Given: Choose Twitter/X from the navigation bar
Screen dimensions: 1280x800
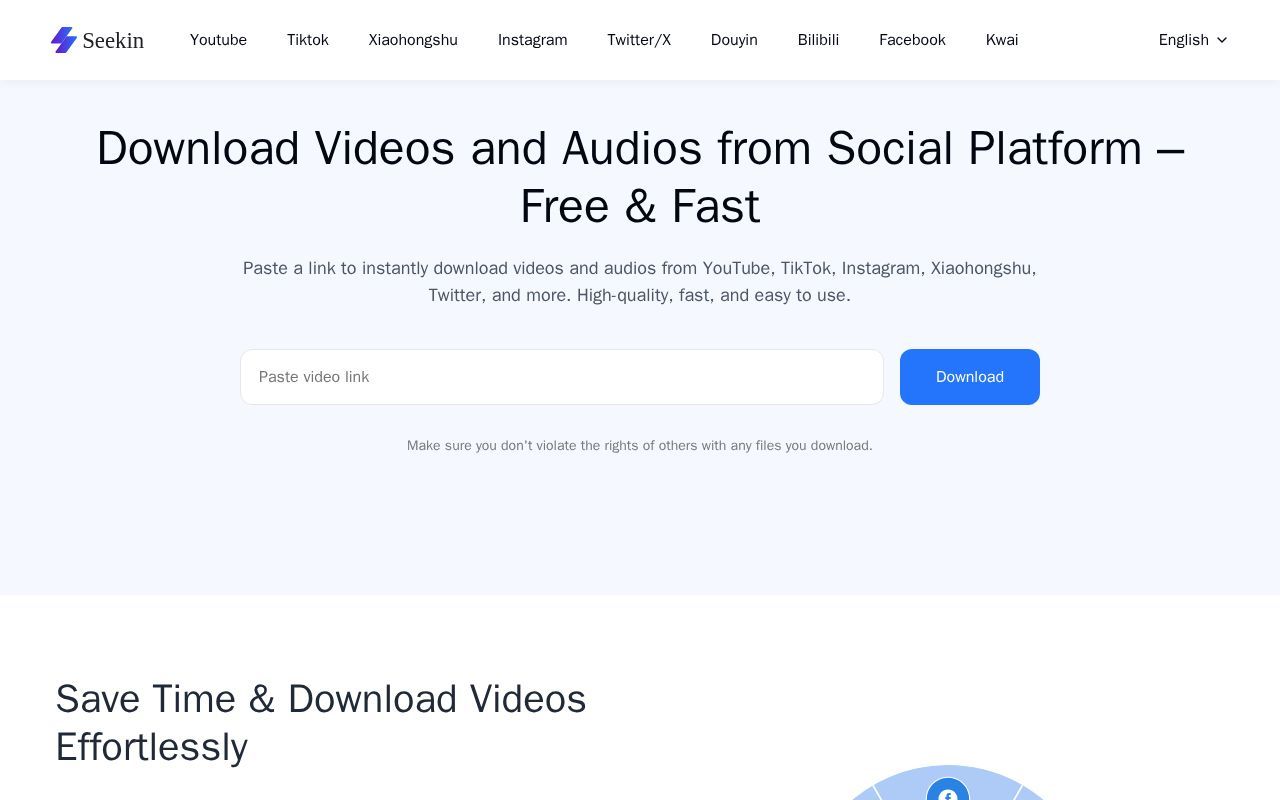Looking at the screenshot, I should pyautogui.click(x=639, y=40).
